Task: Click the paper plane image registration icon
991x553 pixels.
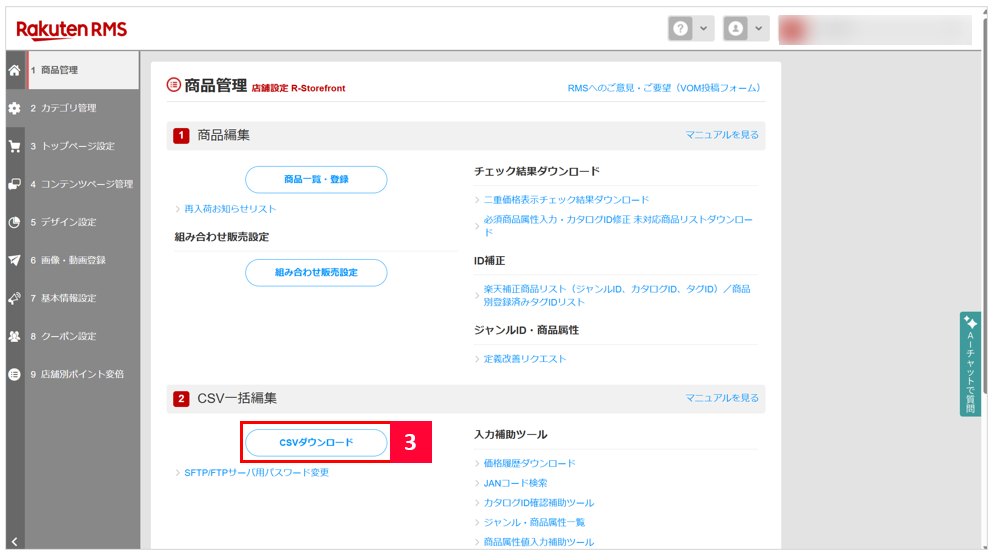Action: click(x=14, y=260)
